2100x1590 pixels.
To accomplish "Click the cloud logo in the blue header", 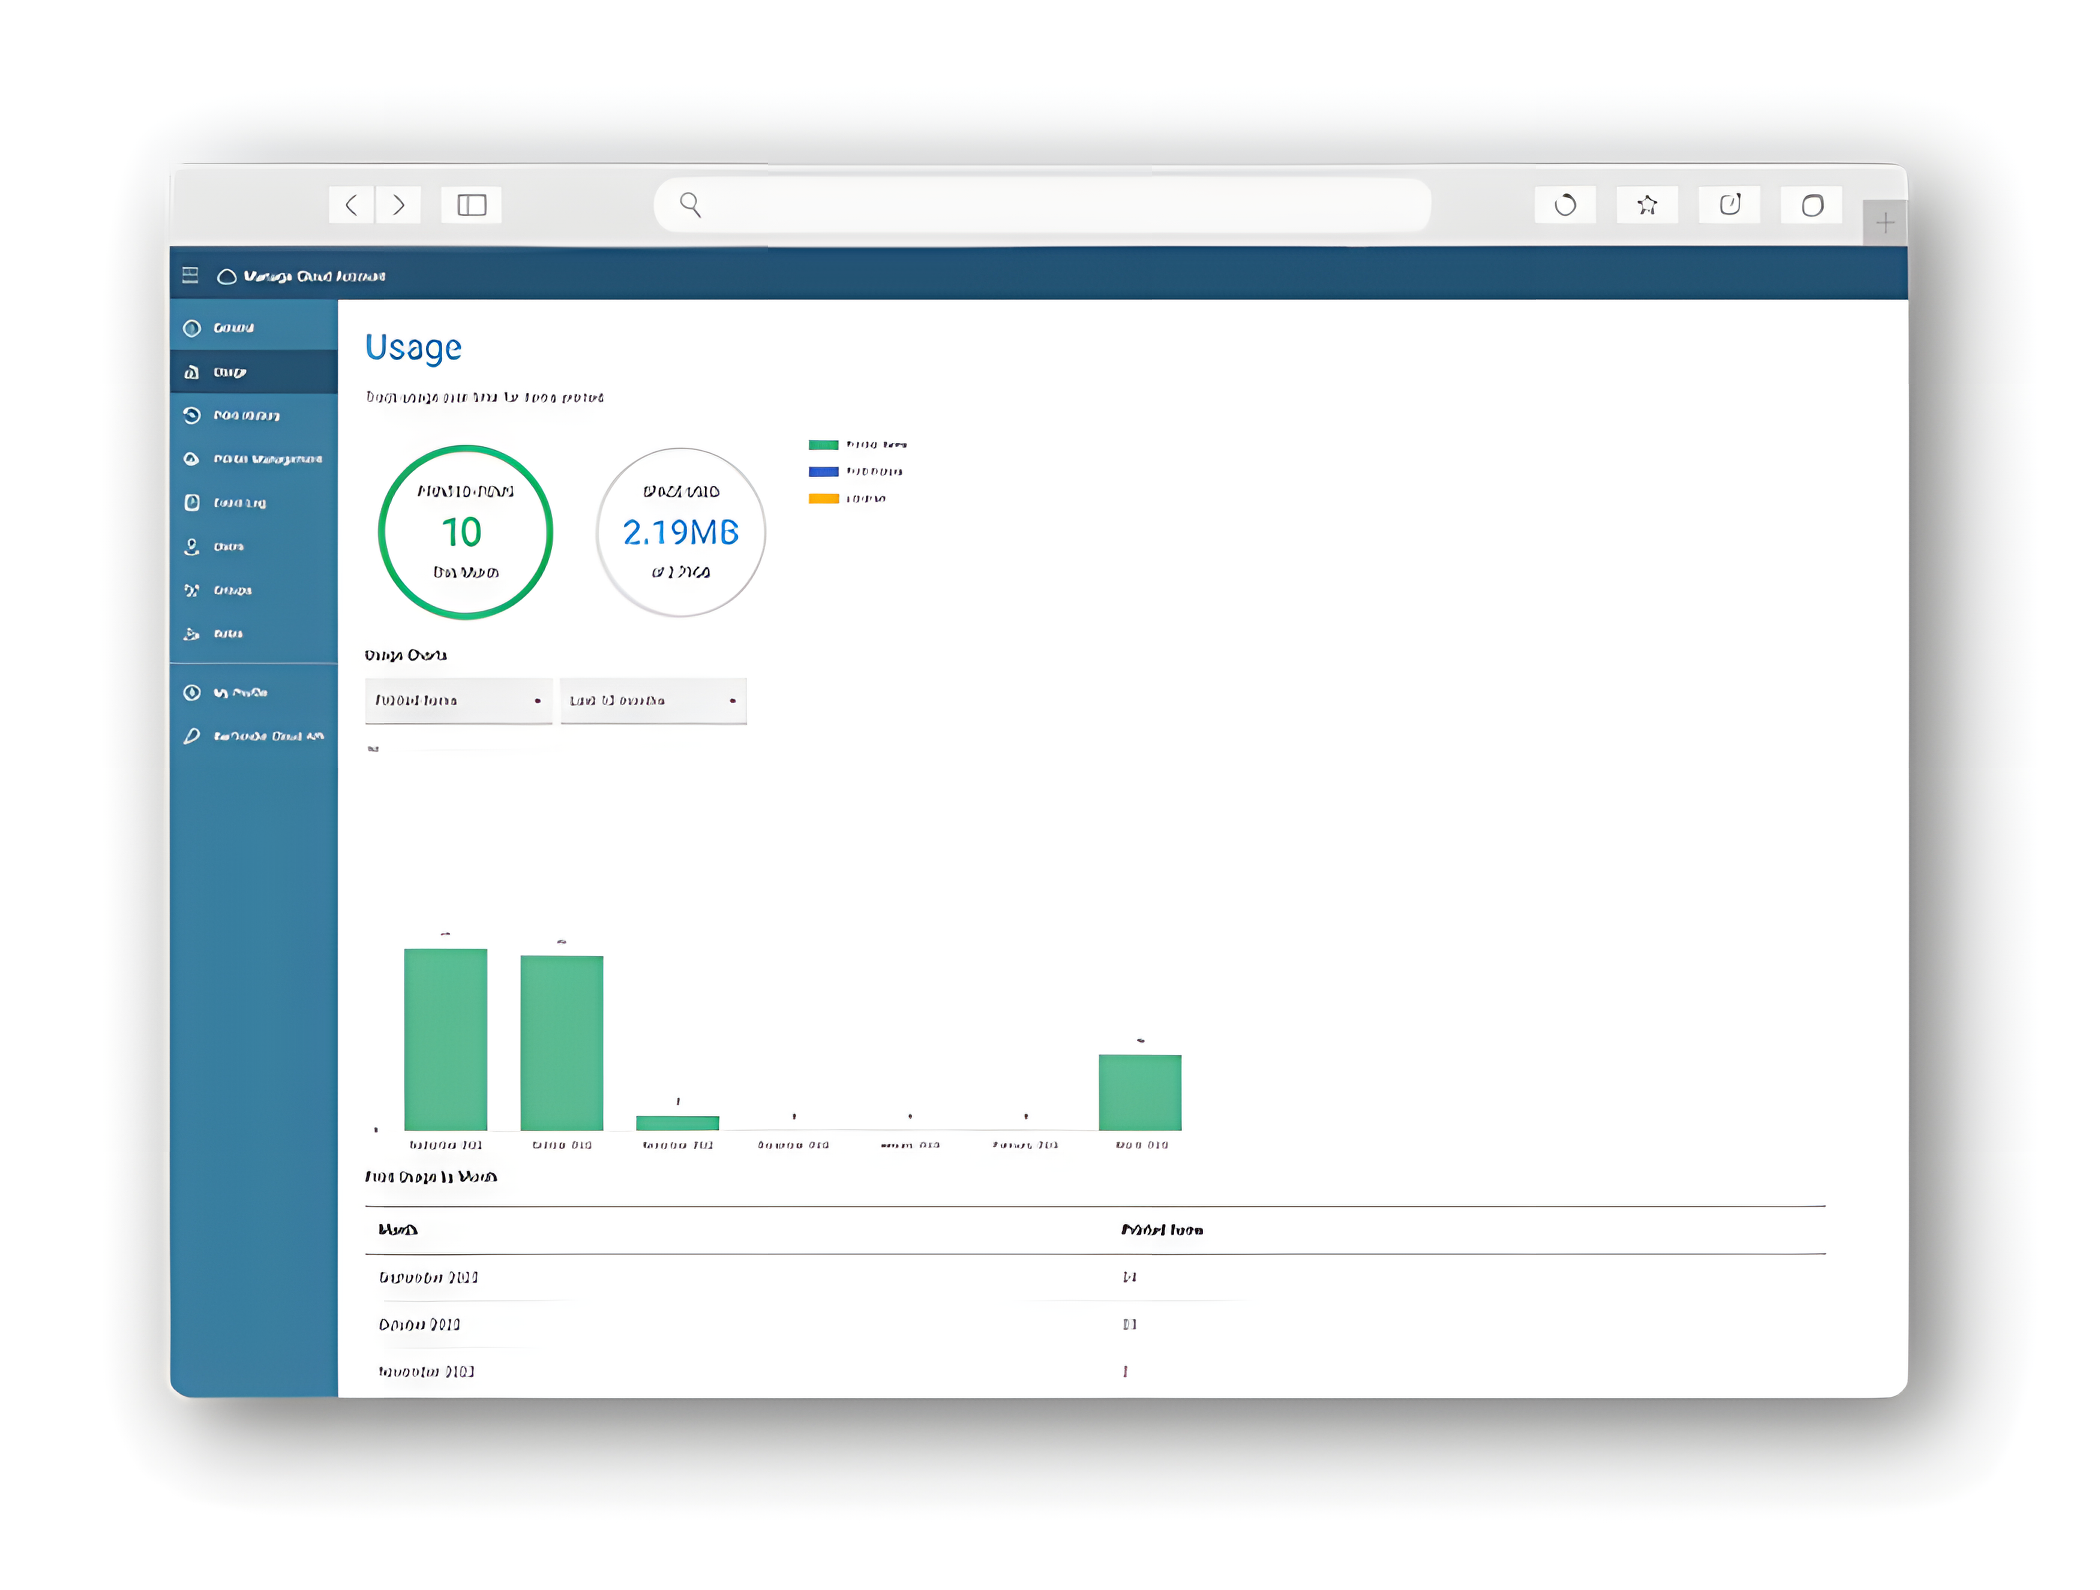I will point(227,276).
